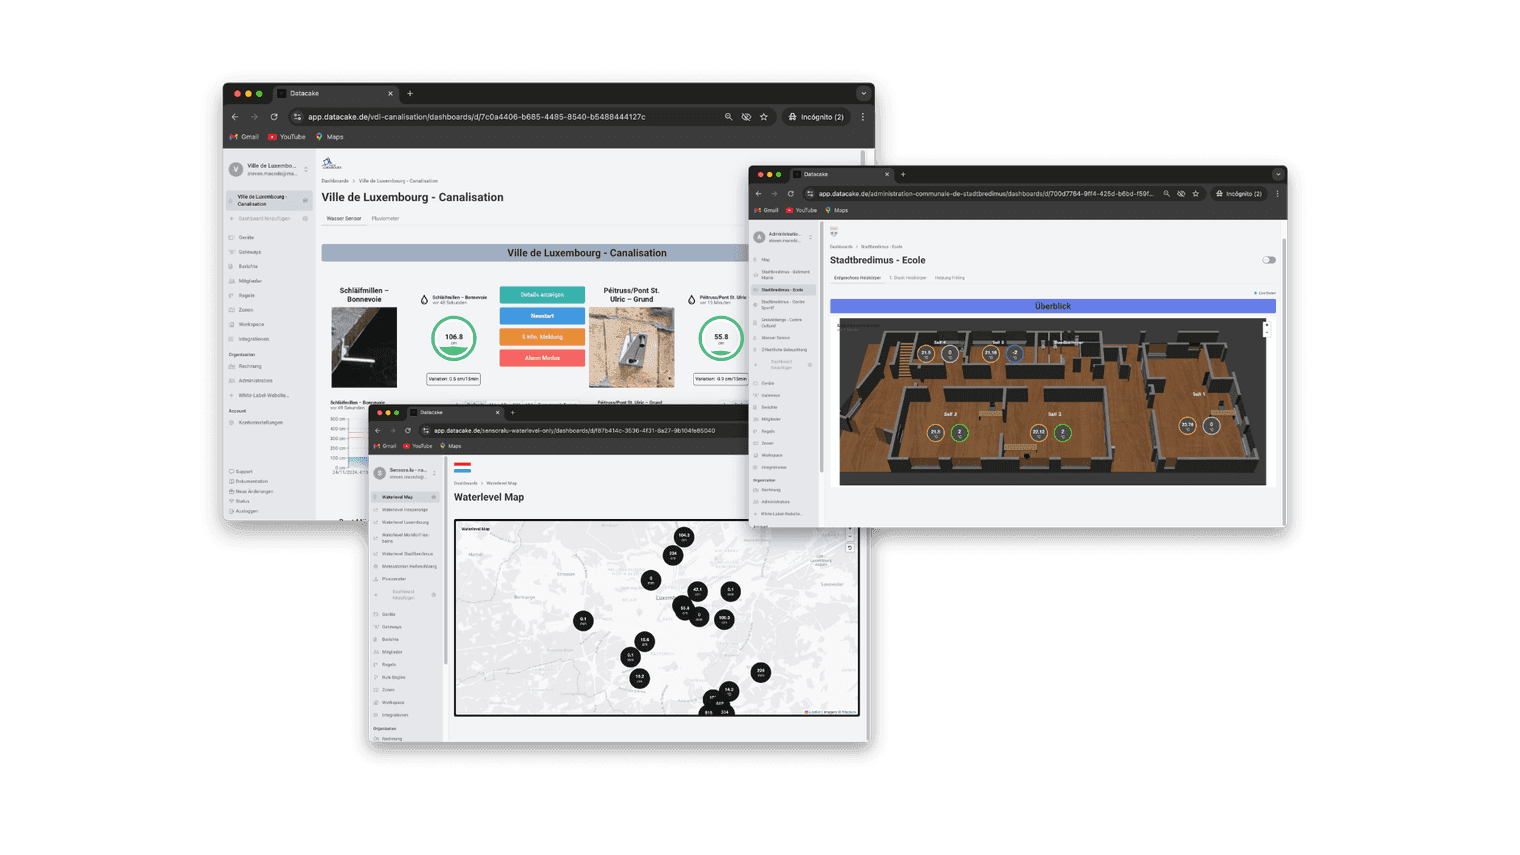Open Geräte in the Canalisation sidebar
1520x855 pixels.
[x=246, y=238]
